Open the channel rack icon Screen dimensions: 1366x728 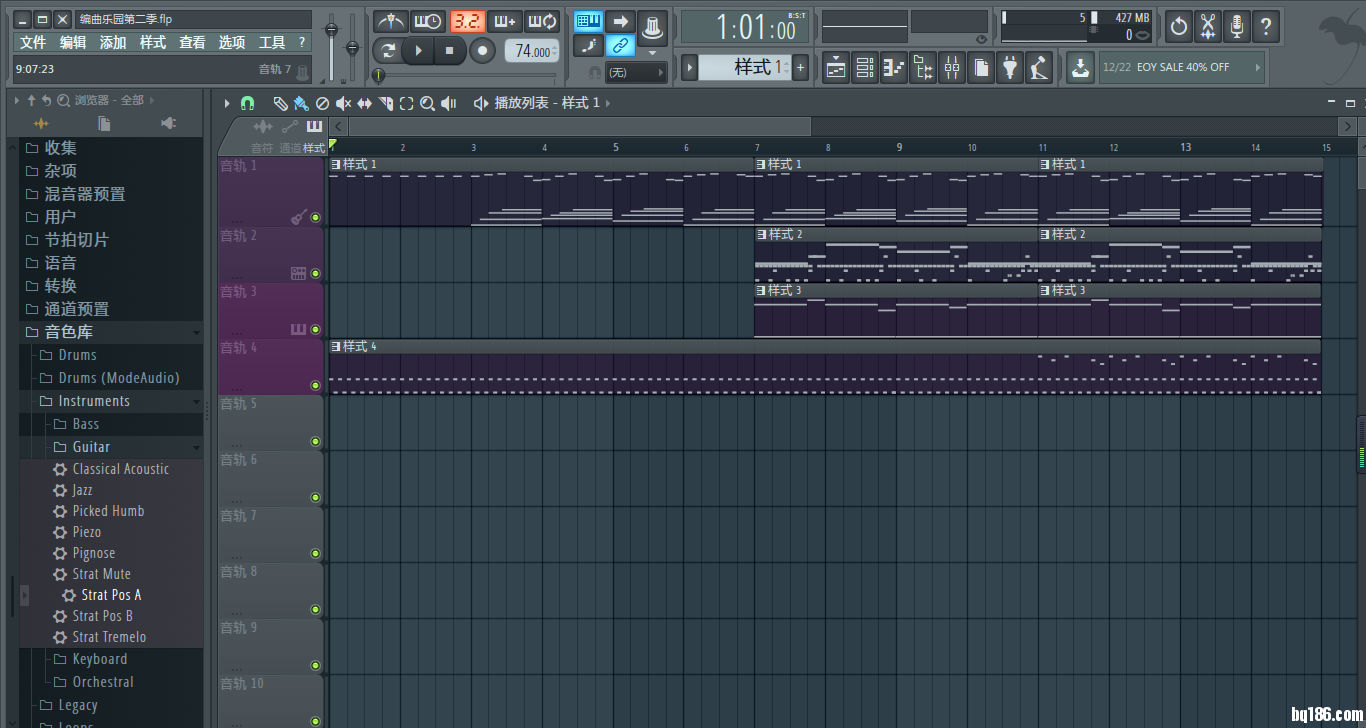[x=865, y=67]
